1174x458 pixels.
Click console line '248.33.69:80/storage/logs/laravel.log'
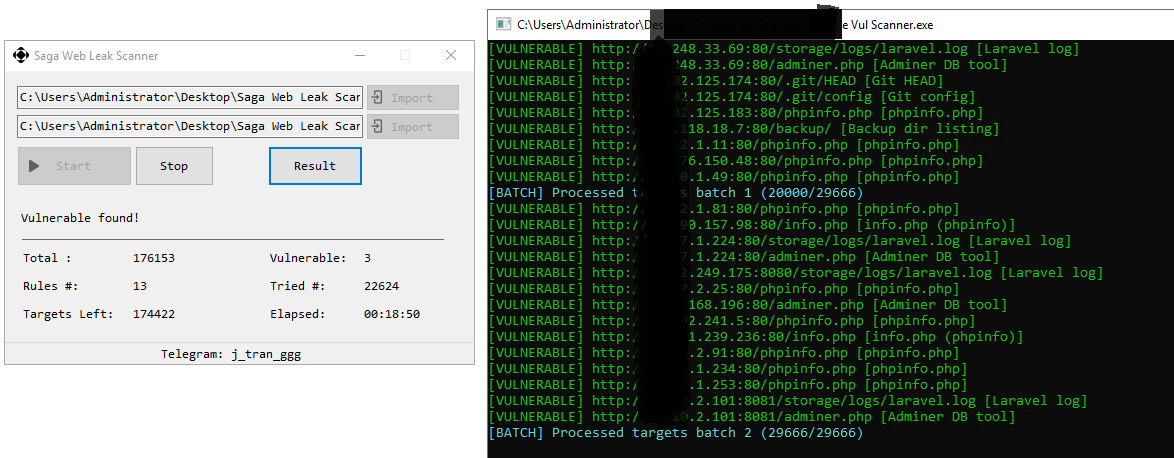784,49
